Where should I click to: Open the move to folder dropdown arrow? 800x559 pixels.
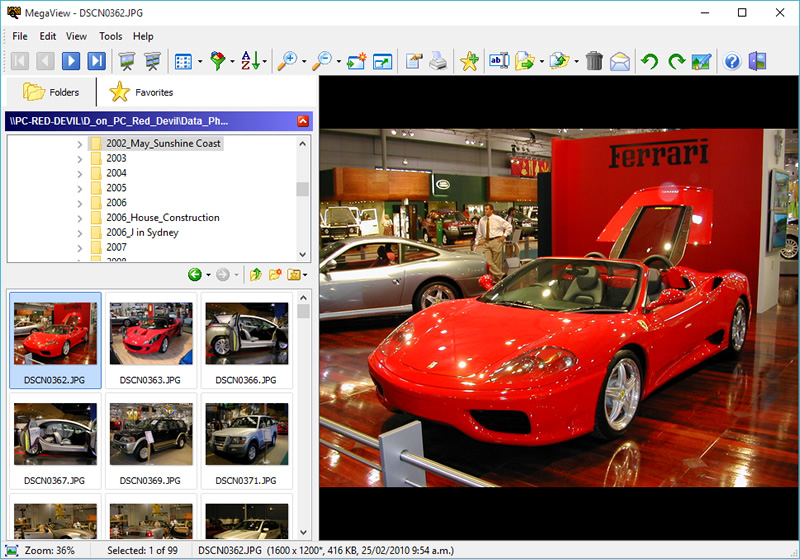click(x=541, y=62)
